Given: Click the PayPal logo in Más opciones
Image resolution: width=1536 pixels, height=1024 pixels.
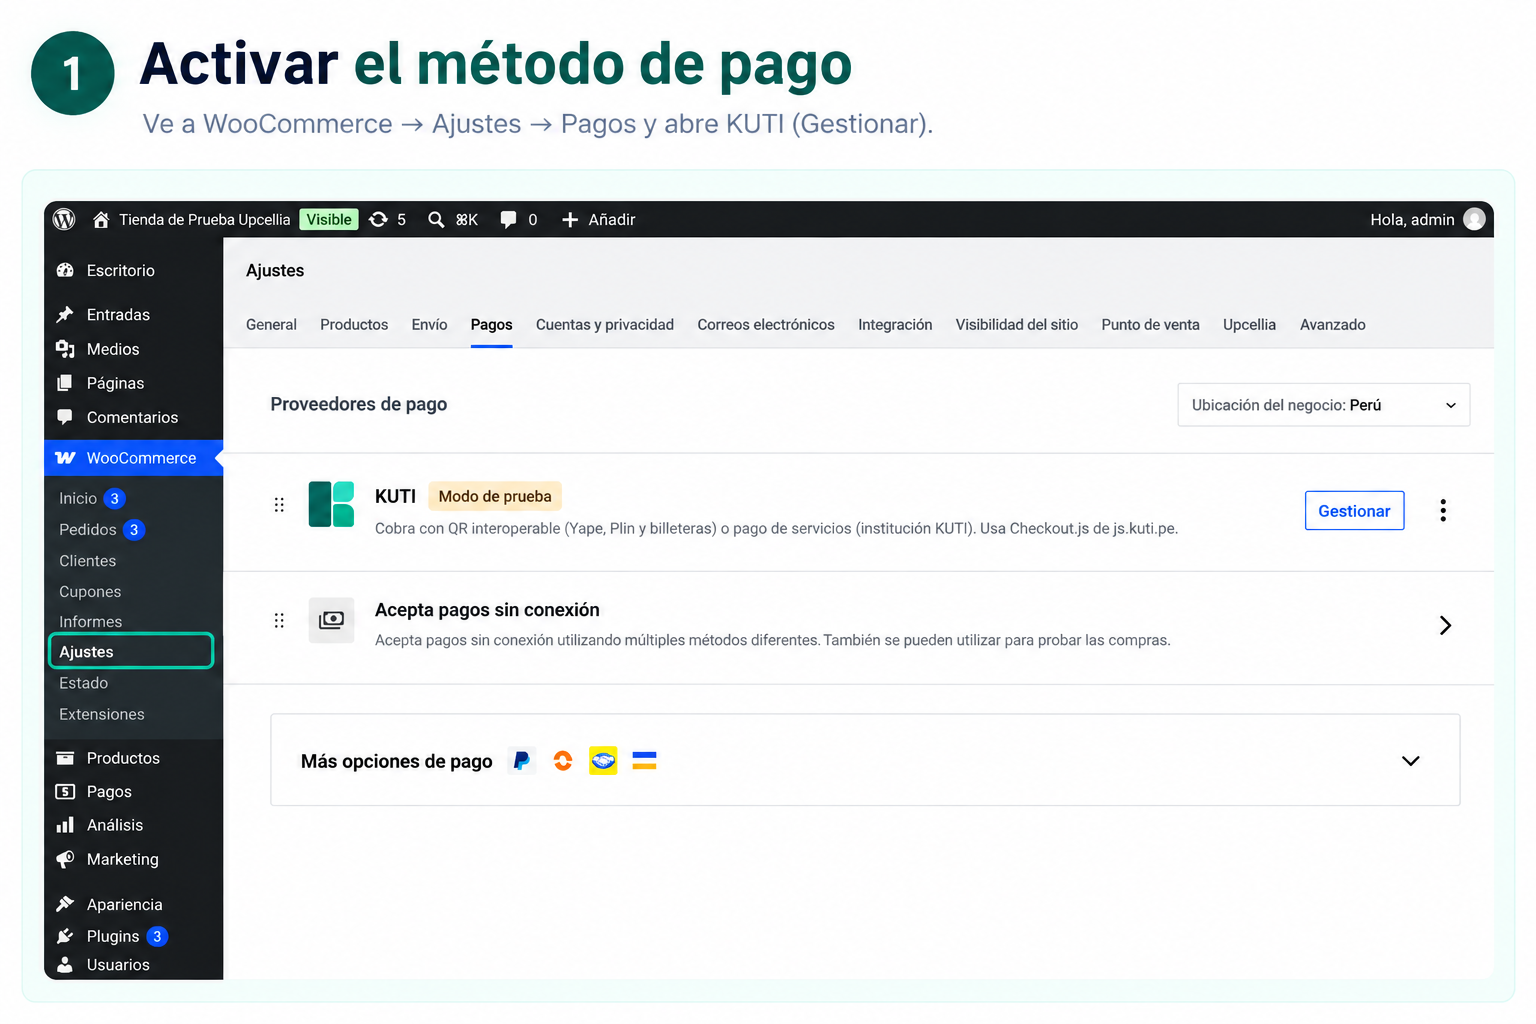Looking at the screenshot, I should click(522, 761).
